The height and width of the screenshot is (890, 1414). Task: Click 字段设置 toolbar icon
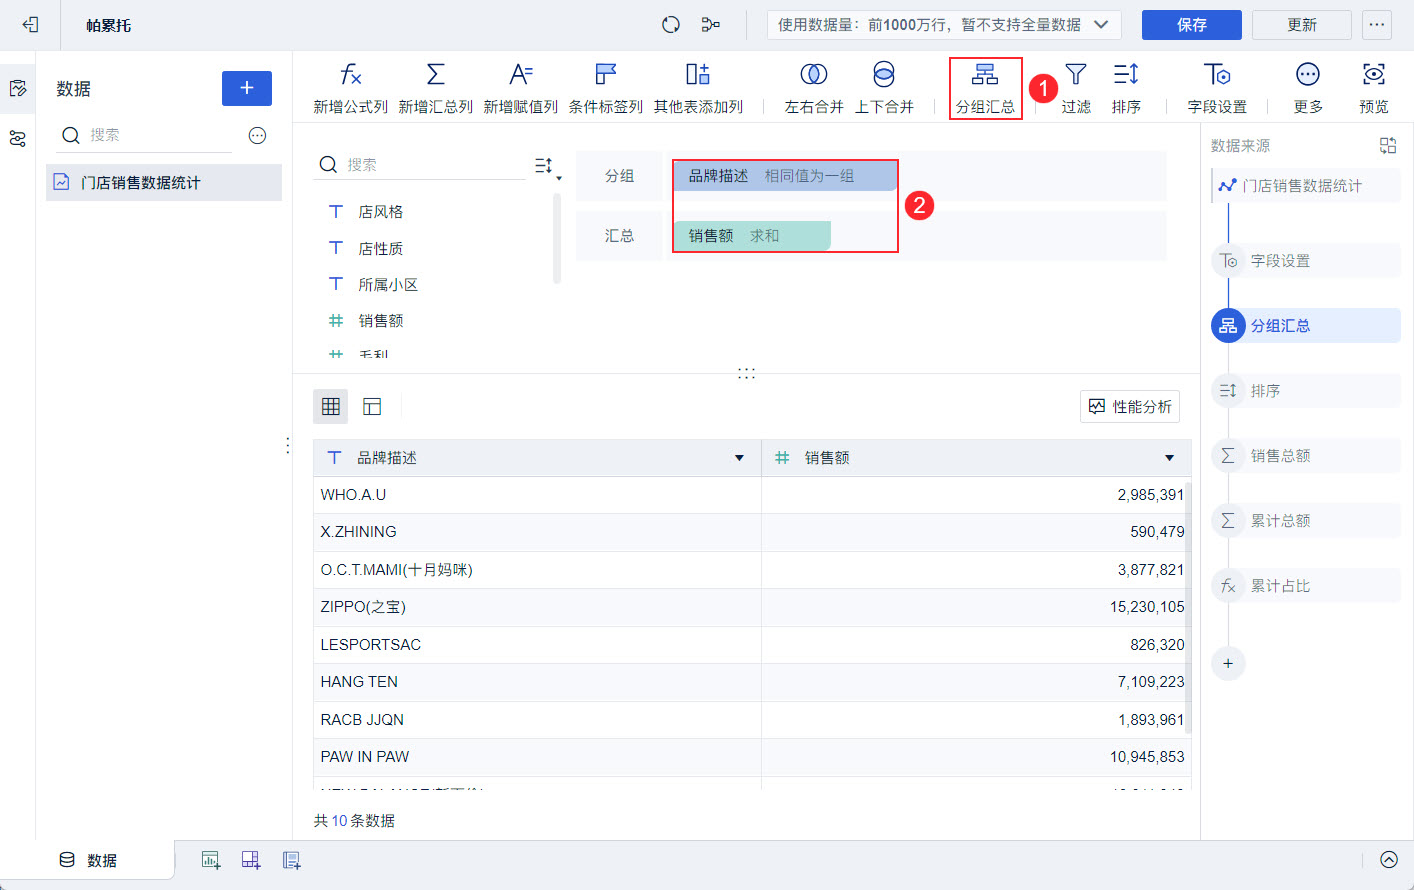click(1217, 88)
